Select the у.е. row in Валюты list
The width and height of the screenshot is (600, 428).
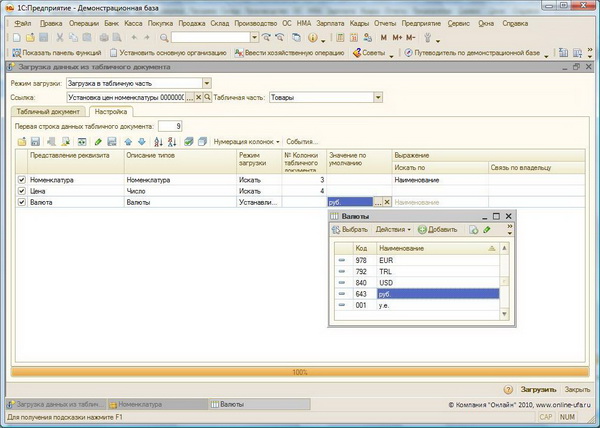coord(417,305)
